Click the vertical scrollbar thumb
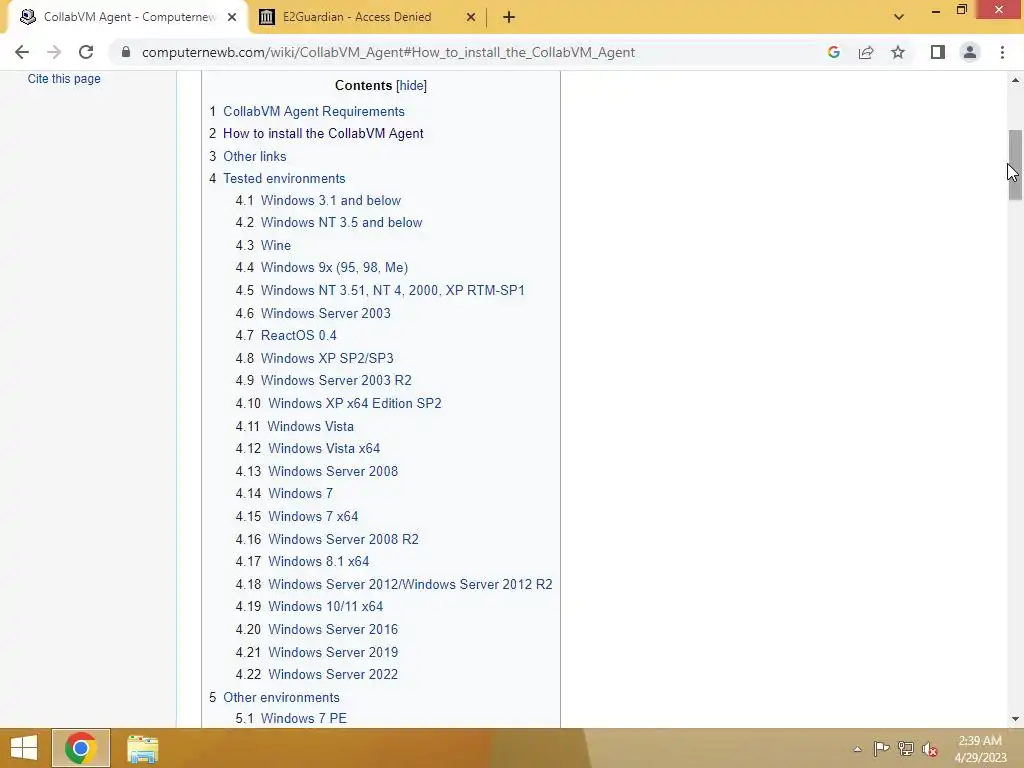Viewport: 1024px width, 768px height. [x=1015, y=165]
